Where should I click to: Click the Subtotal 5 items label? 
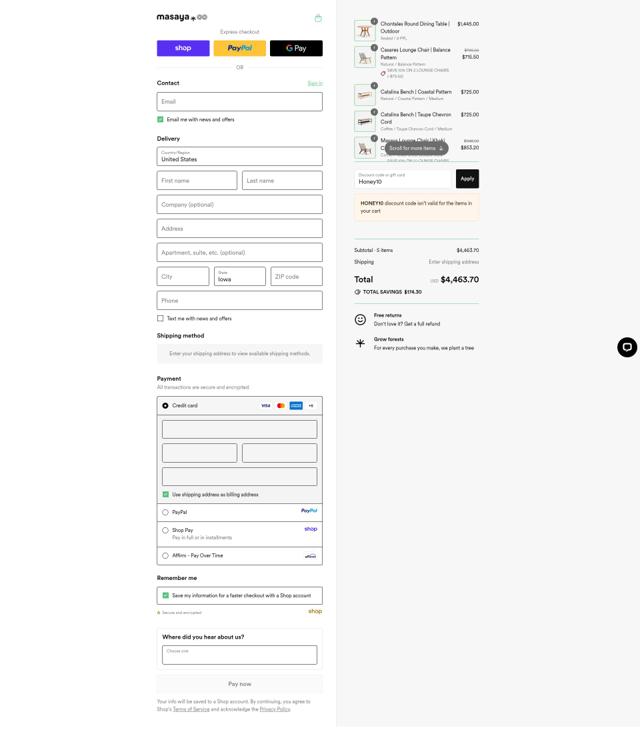(x=373, y=250)
